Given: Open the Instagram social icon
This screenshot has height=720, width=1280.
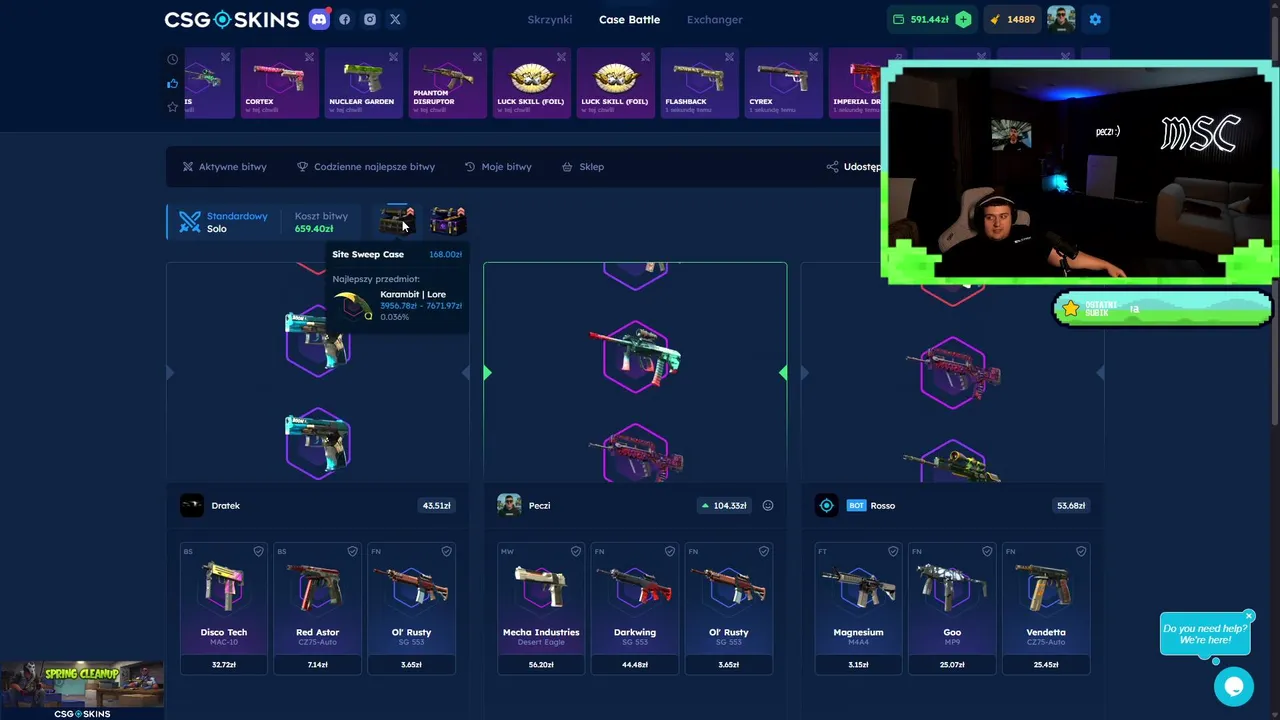Looking at the screenshot, I should (x=370, y=19).
